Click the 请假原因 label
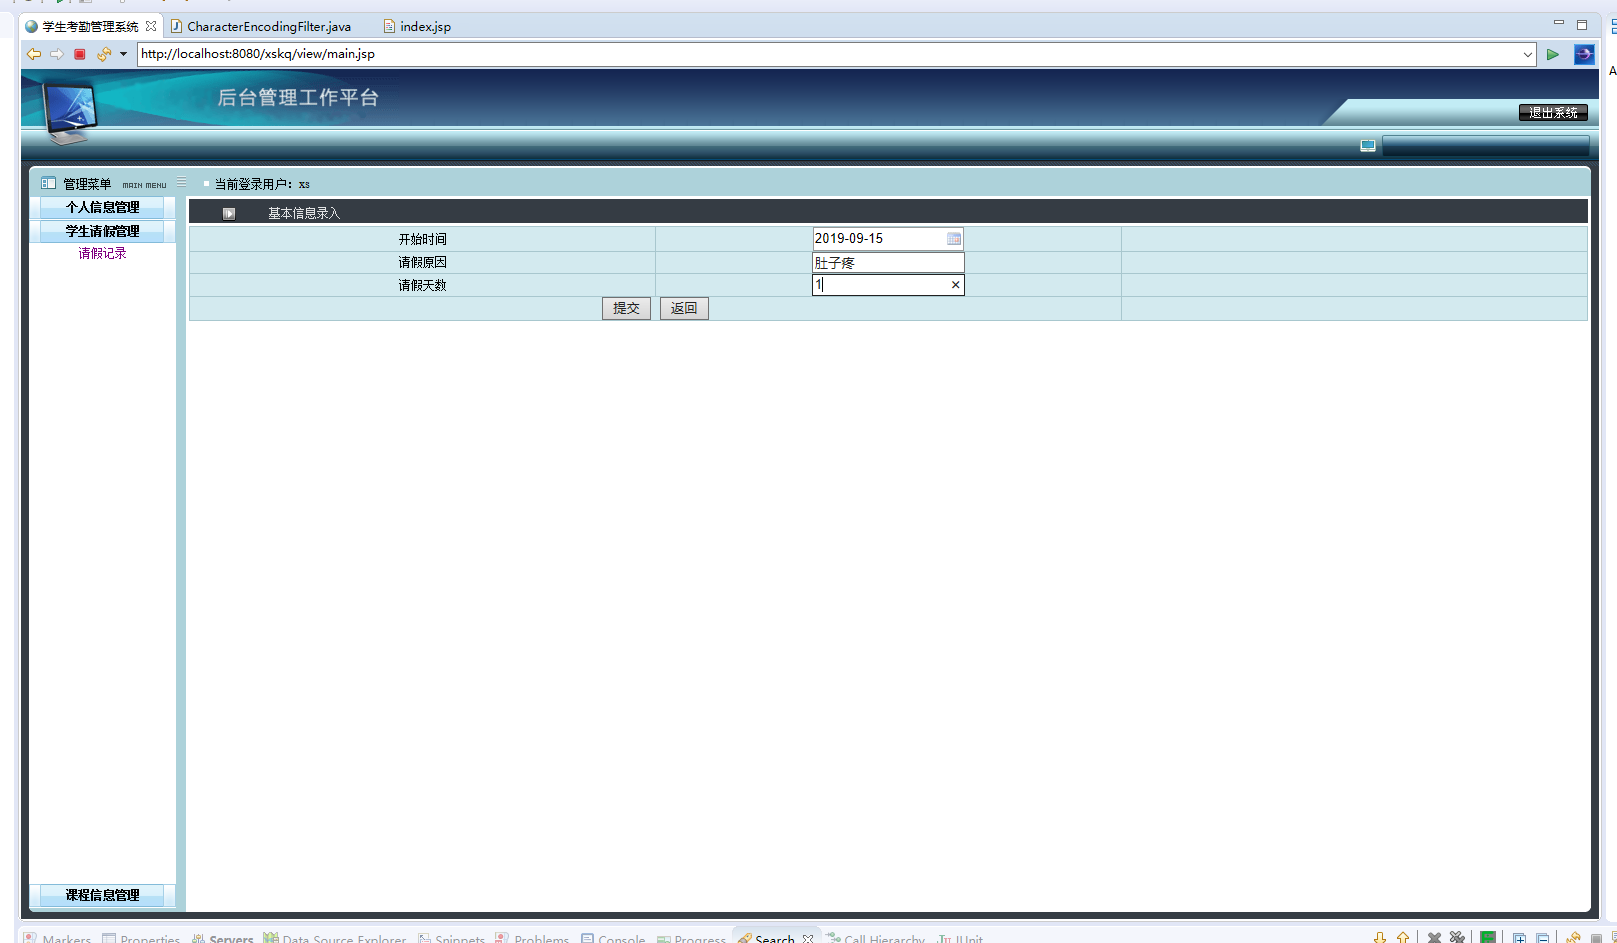This screenshot has width=1617, height=943. pyautogui.click(x=423, y=262)
